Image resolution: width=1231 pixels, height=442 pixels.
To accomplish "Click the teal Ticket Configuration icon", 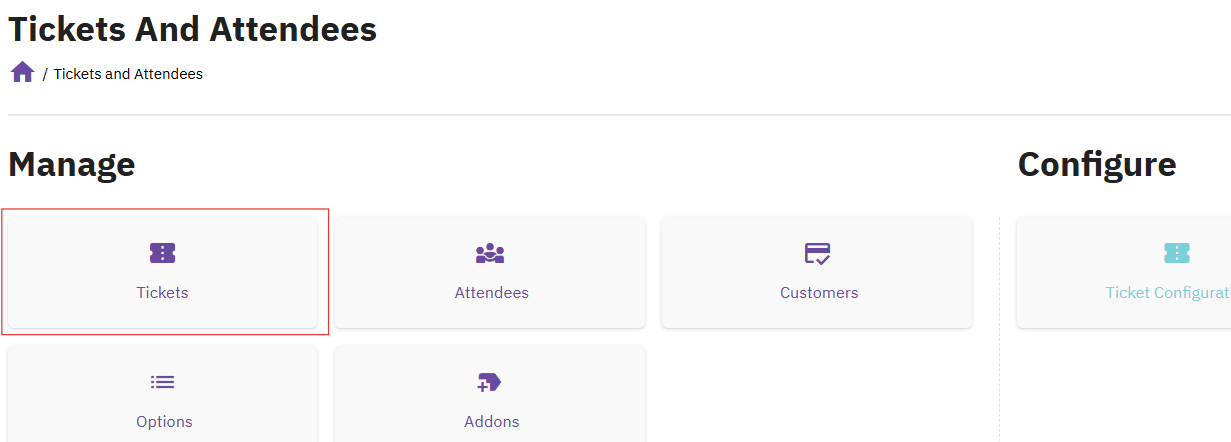I will 1177,253.
